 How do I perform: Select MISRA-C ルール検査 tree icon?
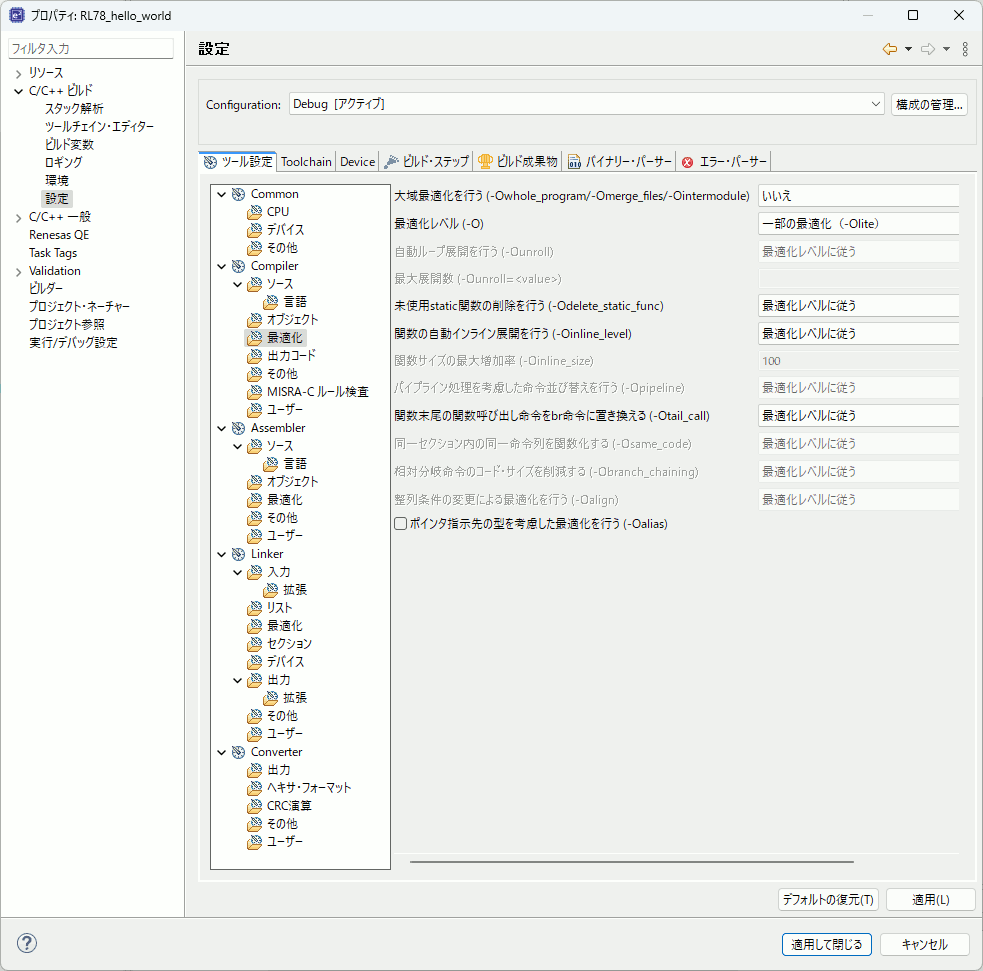255,392
